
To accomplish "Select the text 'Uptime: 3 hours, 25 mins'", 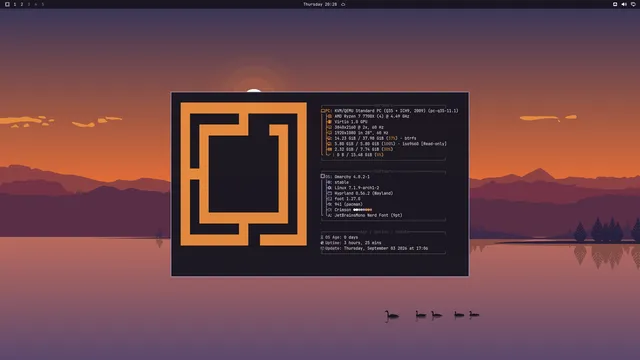I will pos(353,243).
